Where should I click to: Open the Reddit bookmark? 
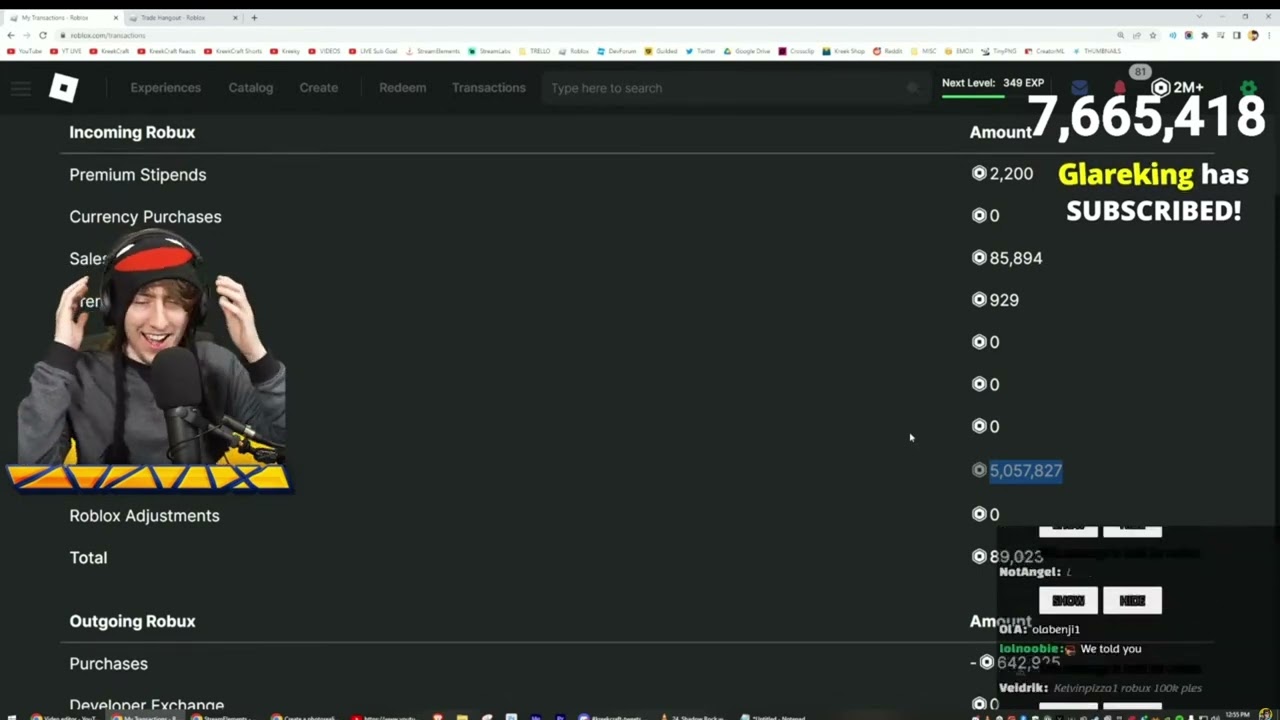(888, 51)
